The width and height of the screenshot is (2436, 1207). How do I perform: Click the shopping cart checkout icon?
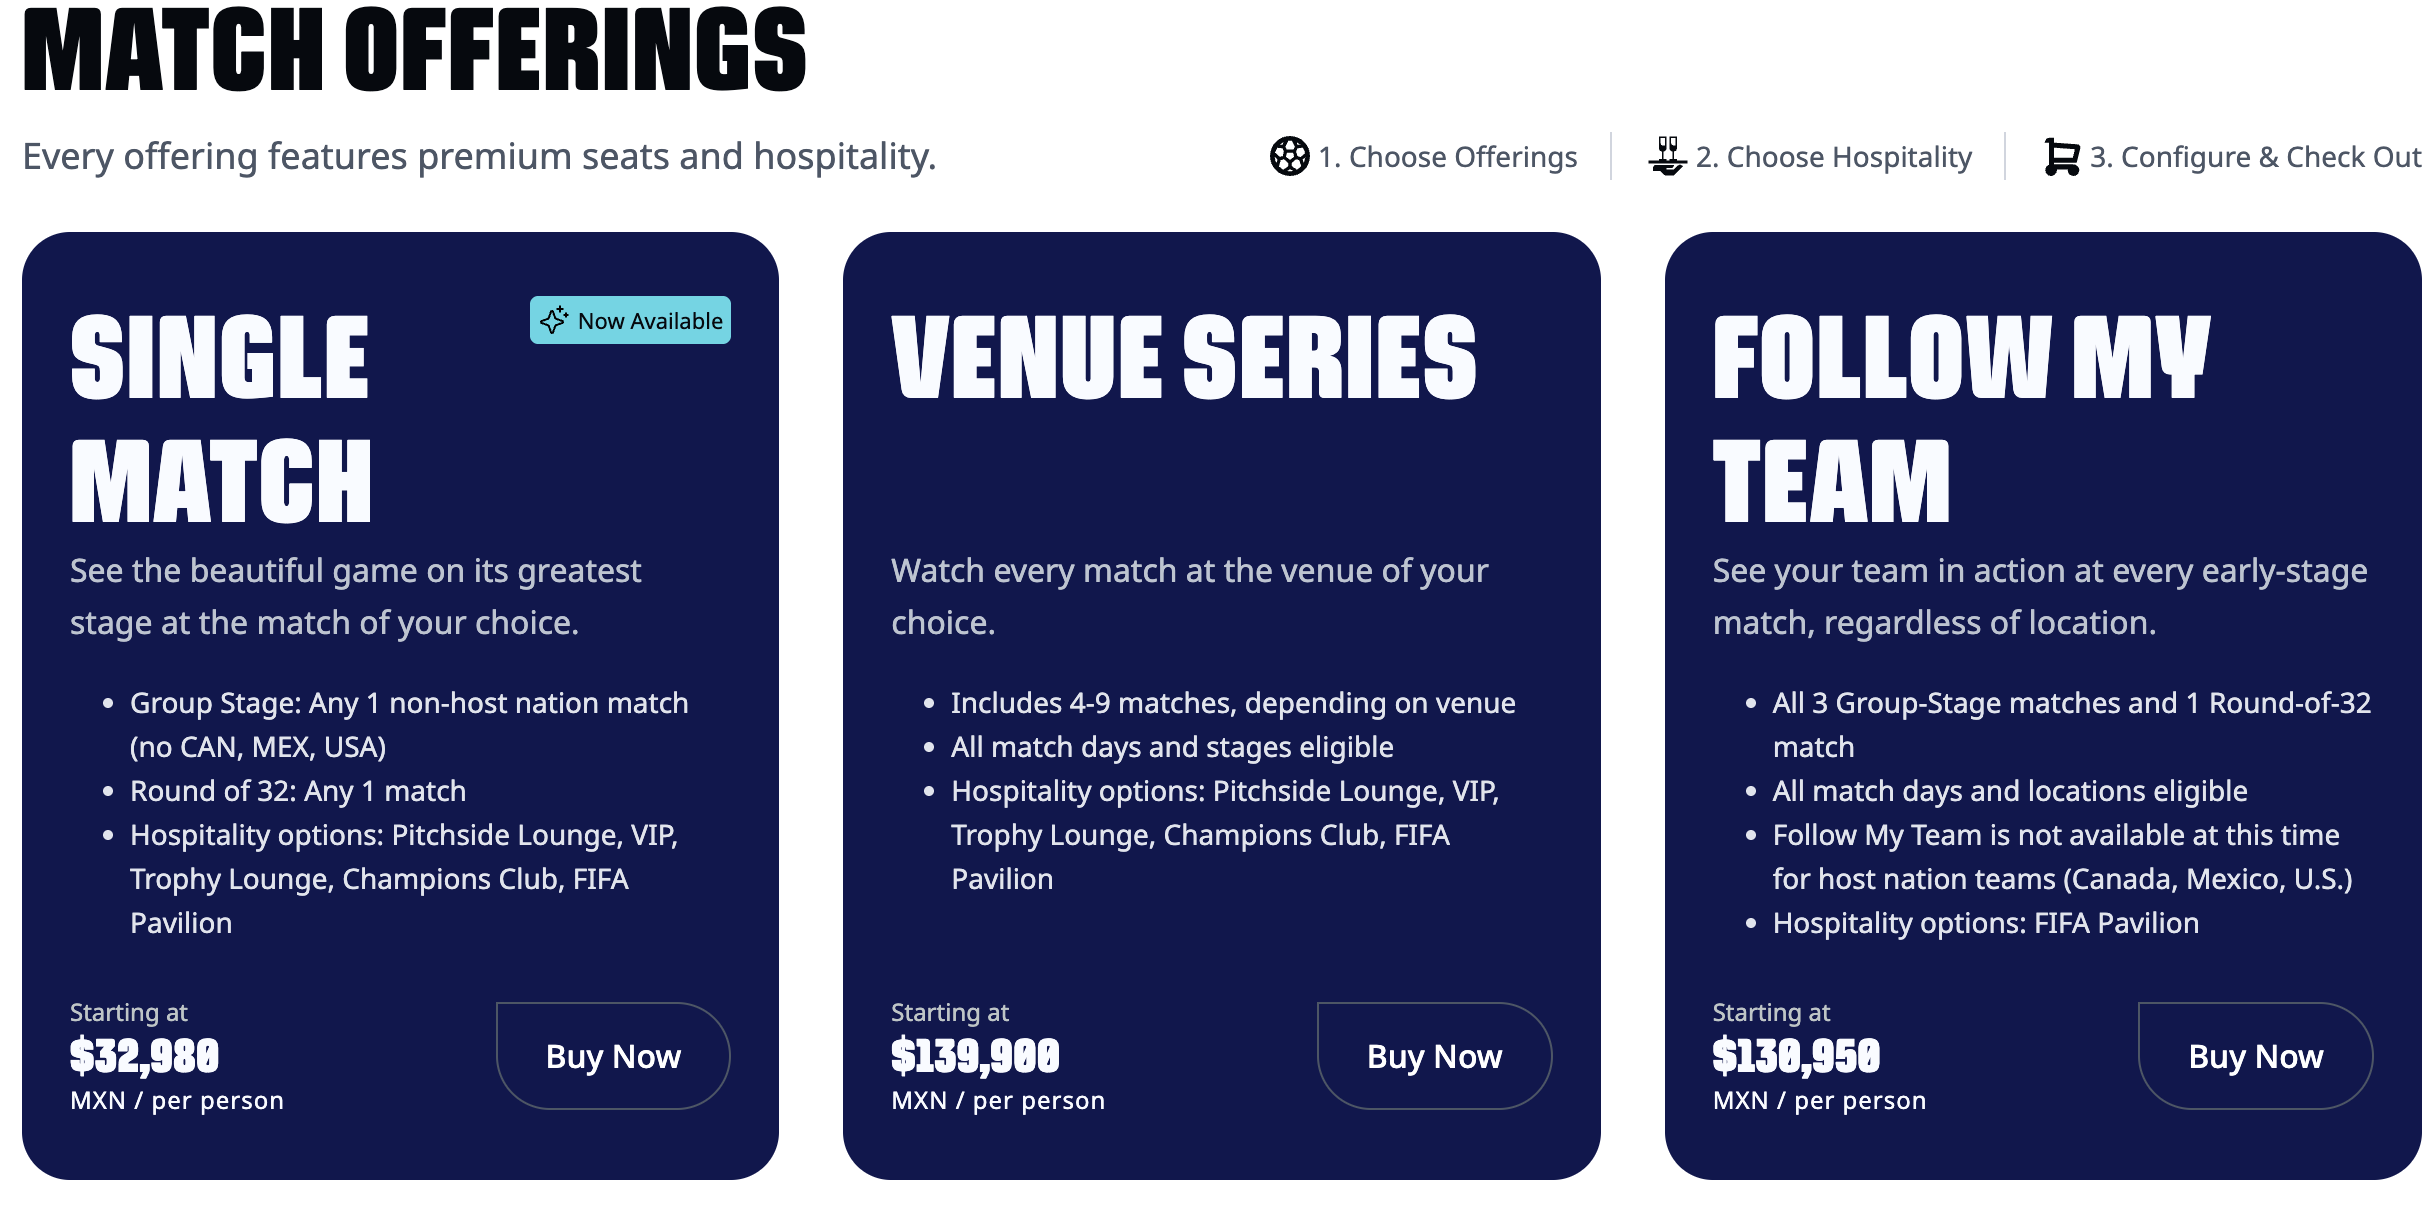point(2062,156)
